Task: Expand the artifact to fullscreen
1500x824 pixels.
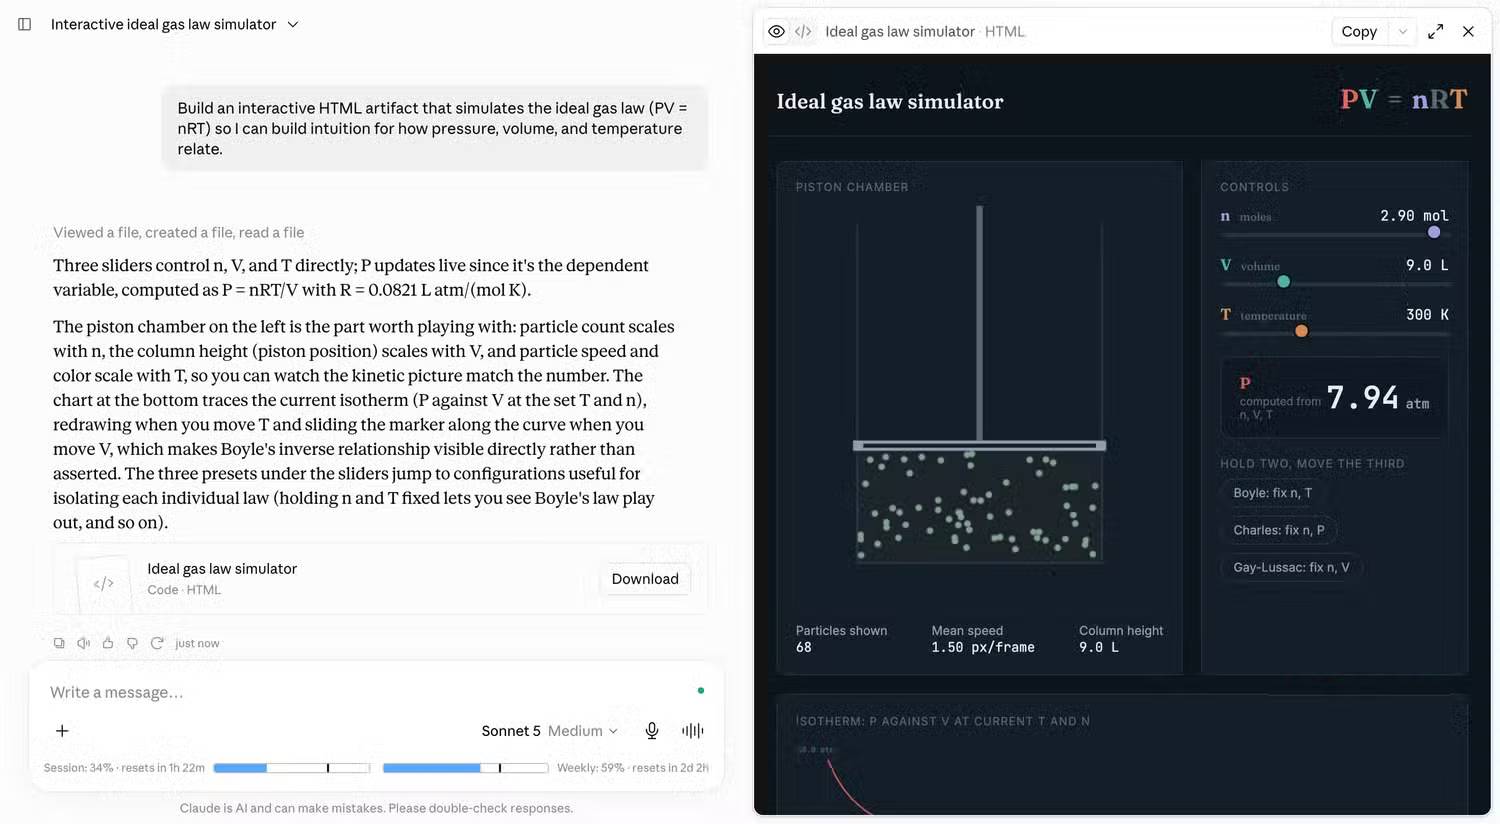Action: 1436,31
